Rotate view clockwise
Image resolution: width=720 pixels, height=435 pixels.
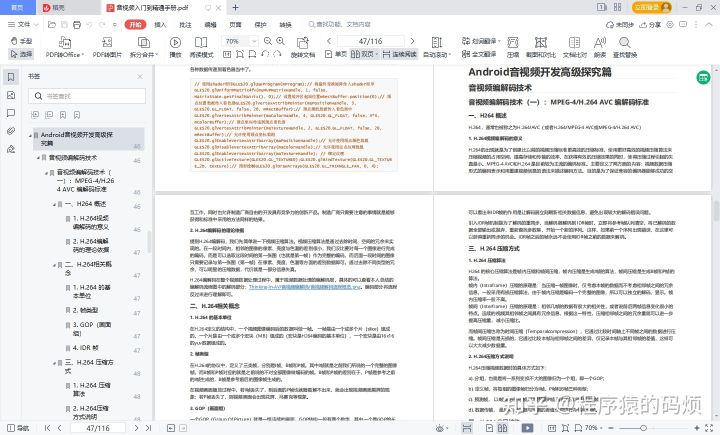(277, 54)
